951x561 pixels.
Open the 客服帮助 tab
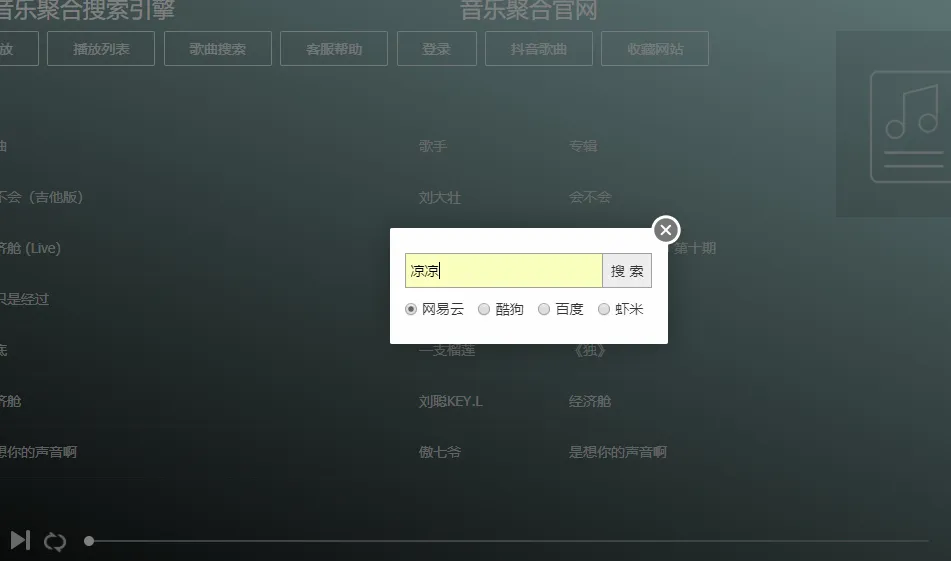[x=334, y=49]
